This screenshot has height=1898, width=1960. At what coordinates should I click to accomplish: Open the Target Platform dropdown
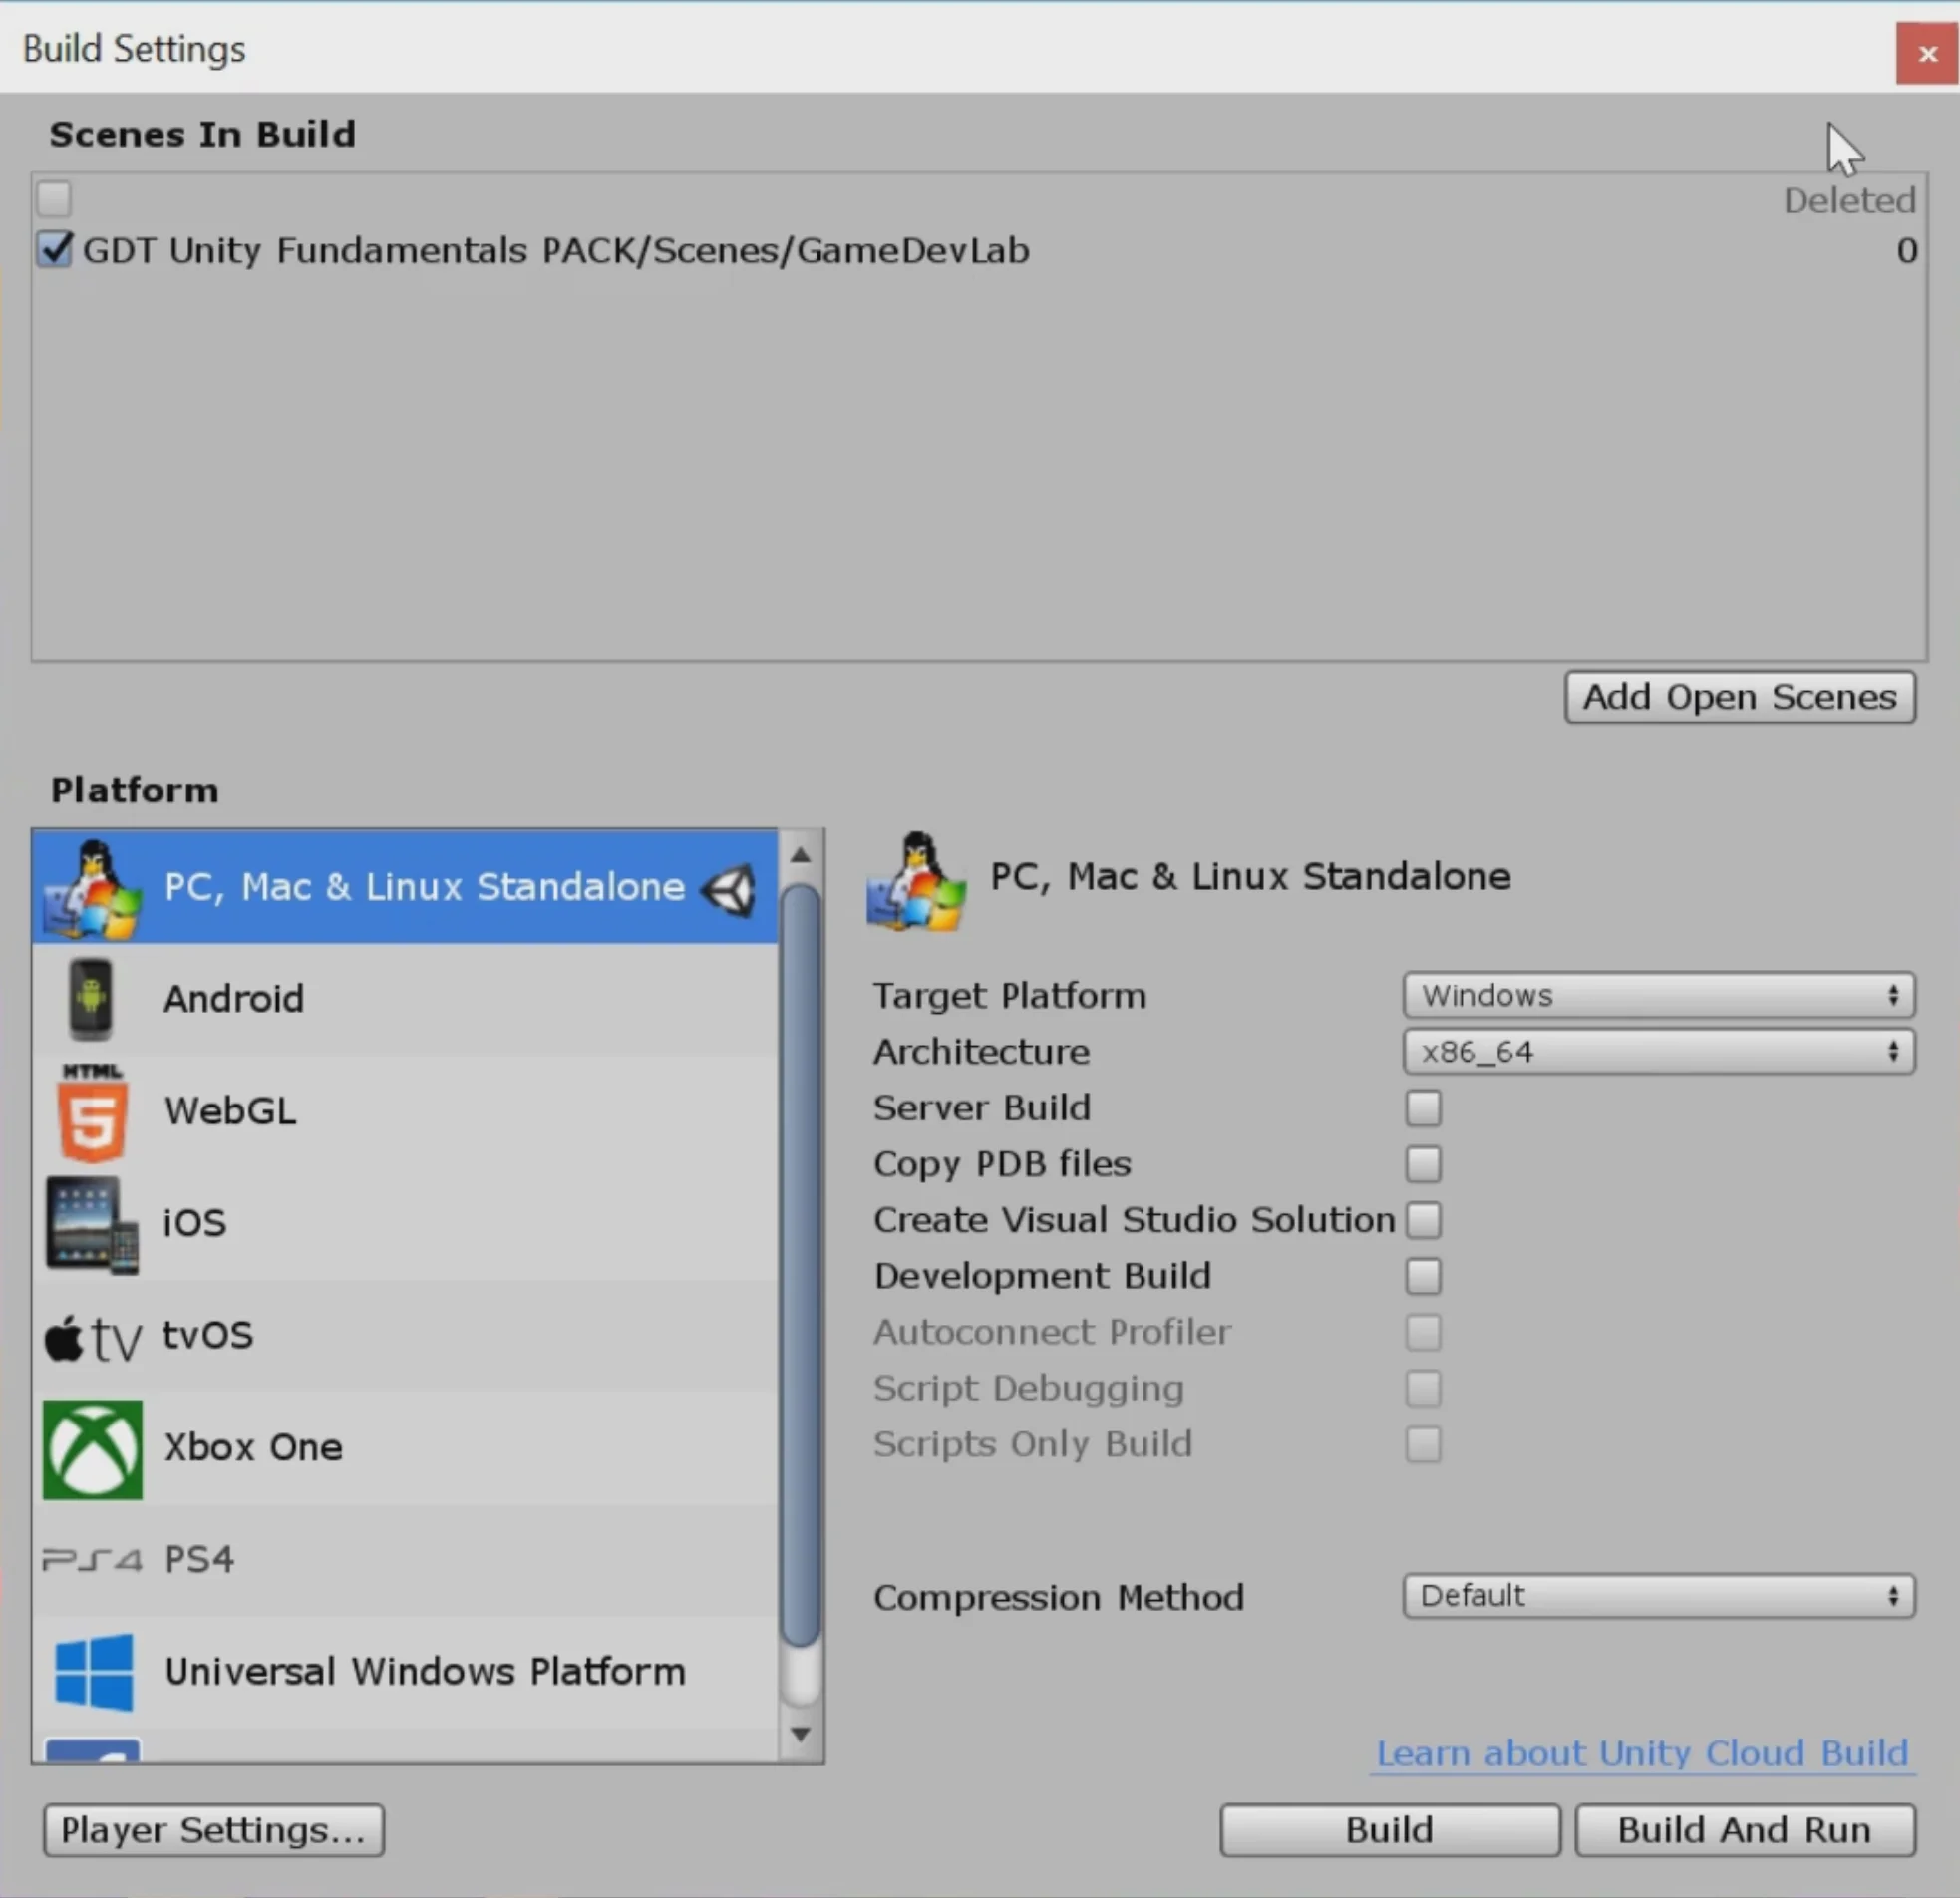[1659, 995]
